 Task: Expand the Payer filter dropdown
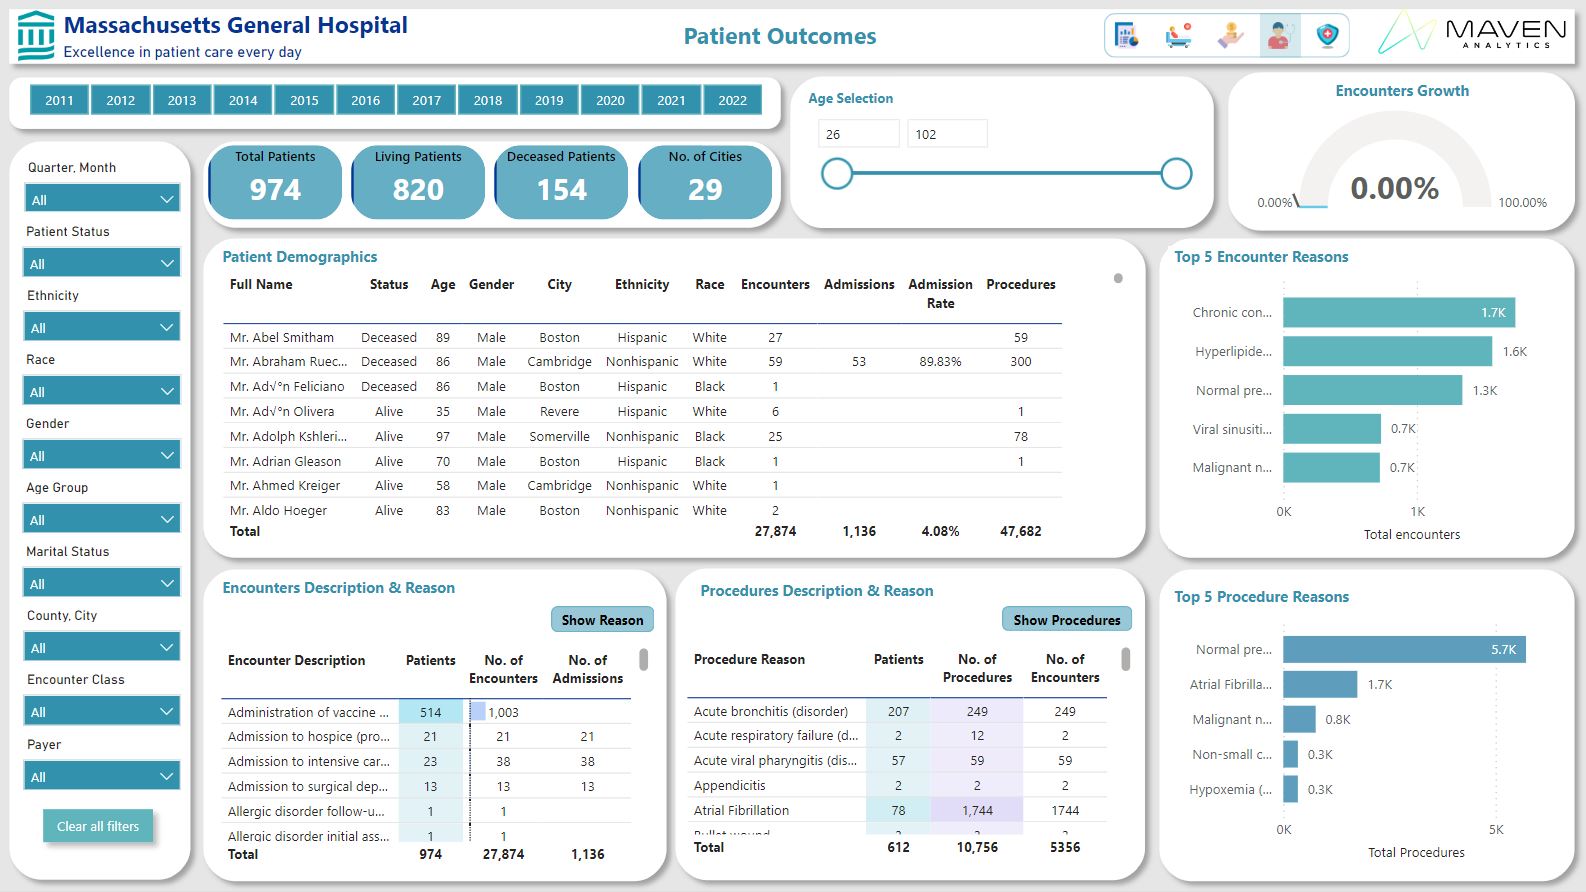tap(101, 776)
